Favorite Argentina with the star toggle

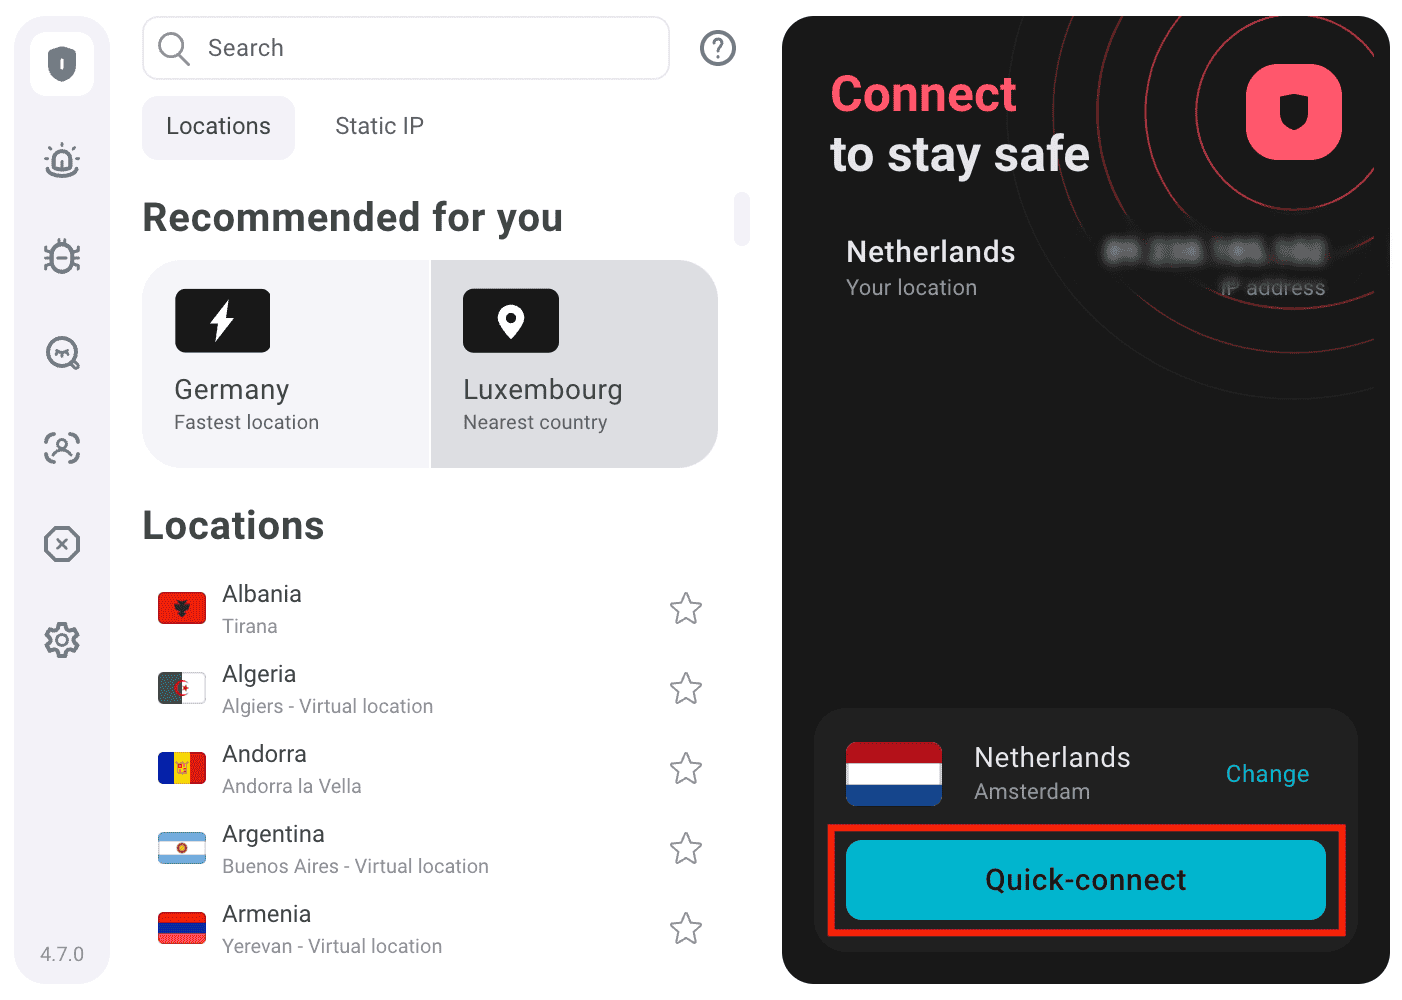(686, 848)
